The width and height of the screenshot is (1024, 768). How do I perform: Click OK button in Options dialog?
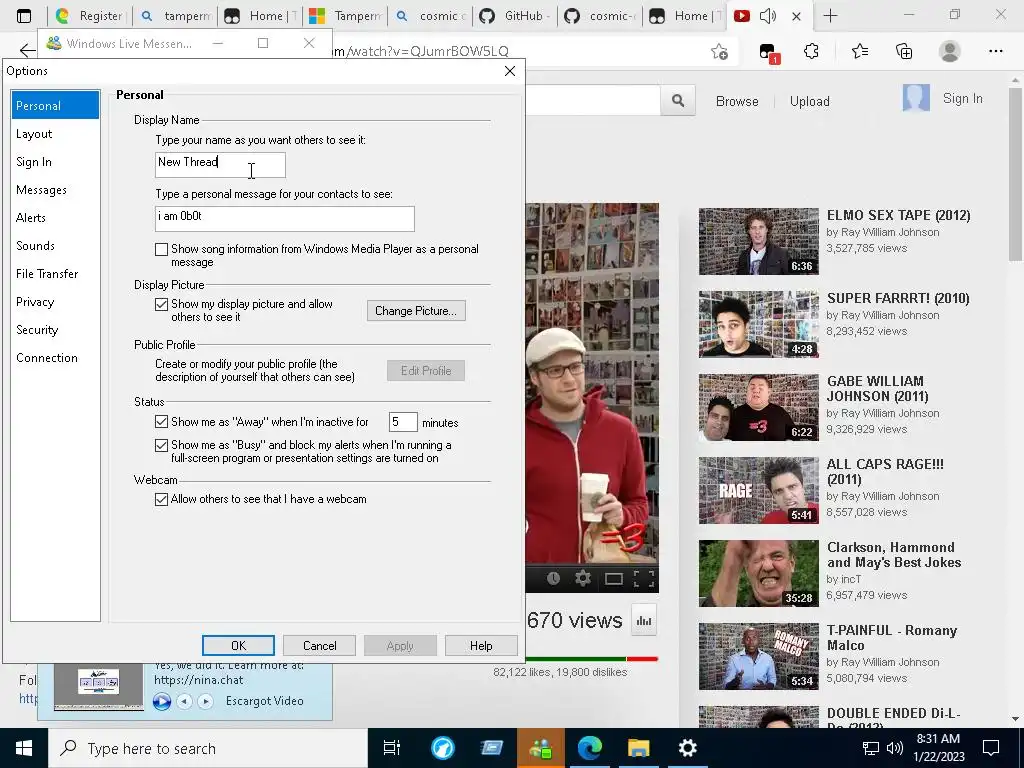point(238,645)
